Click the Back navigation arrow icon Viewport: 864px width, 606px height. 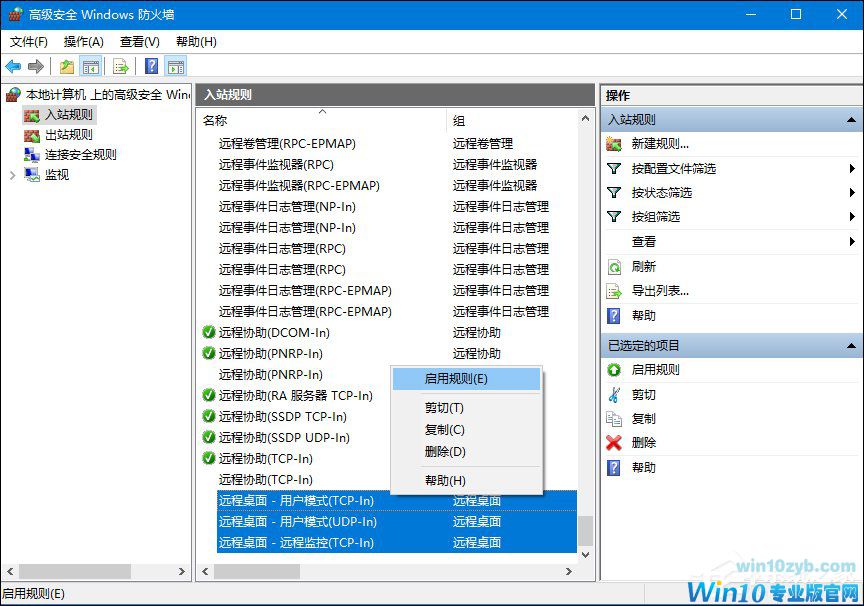click(x=12, y=66)
